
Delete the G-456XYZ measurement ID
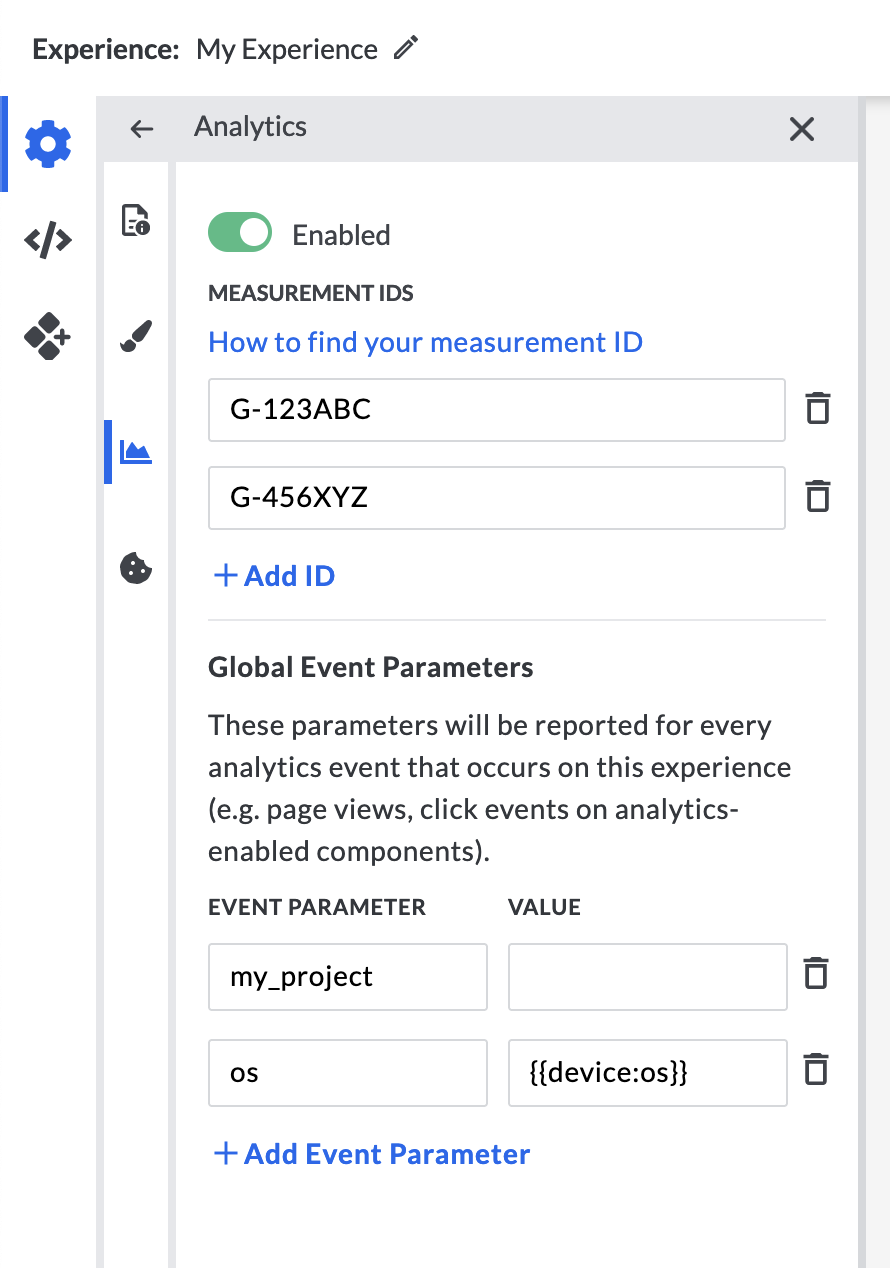tap(817, 496)
